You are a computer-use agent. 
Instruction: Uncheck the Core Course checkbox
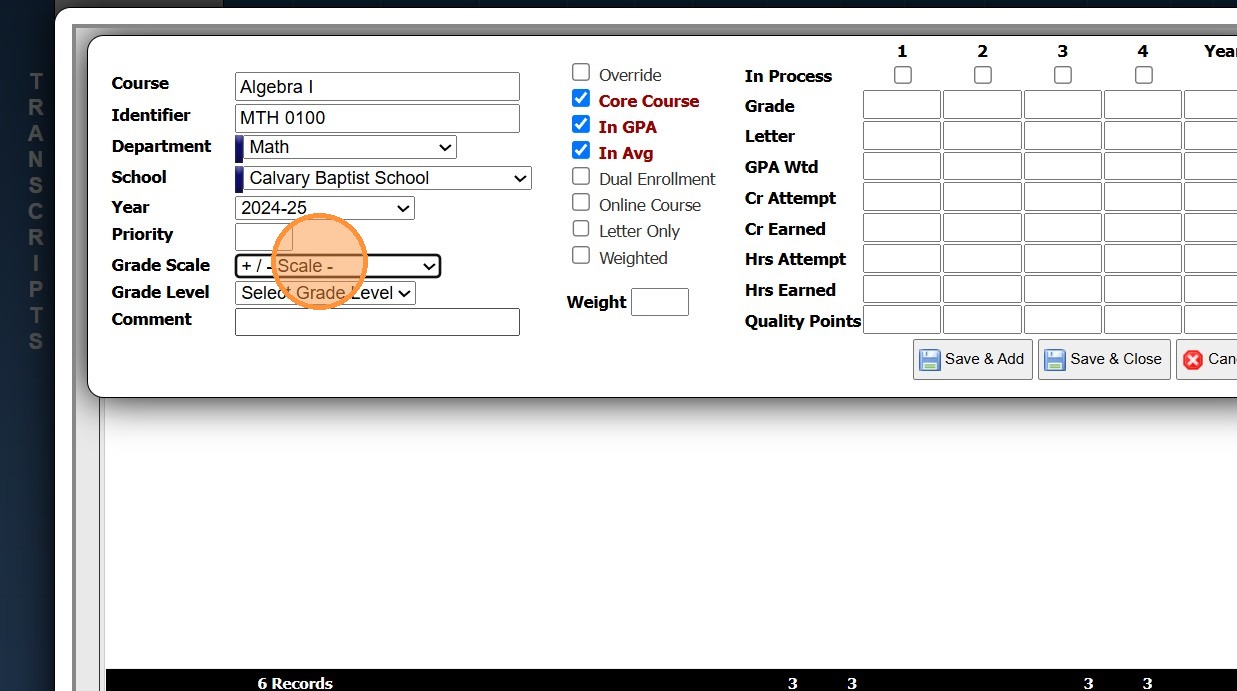click(x=581, y=98)
